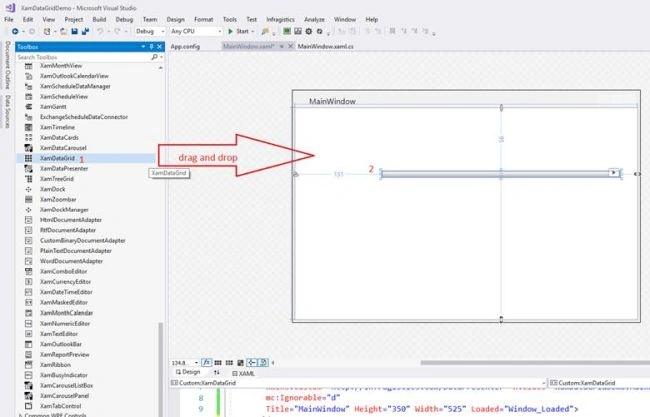Click HtmlDocumentAdapter in Toolbox list
The image size is (650, 417).
click(x=71, y=220)
